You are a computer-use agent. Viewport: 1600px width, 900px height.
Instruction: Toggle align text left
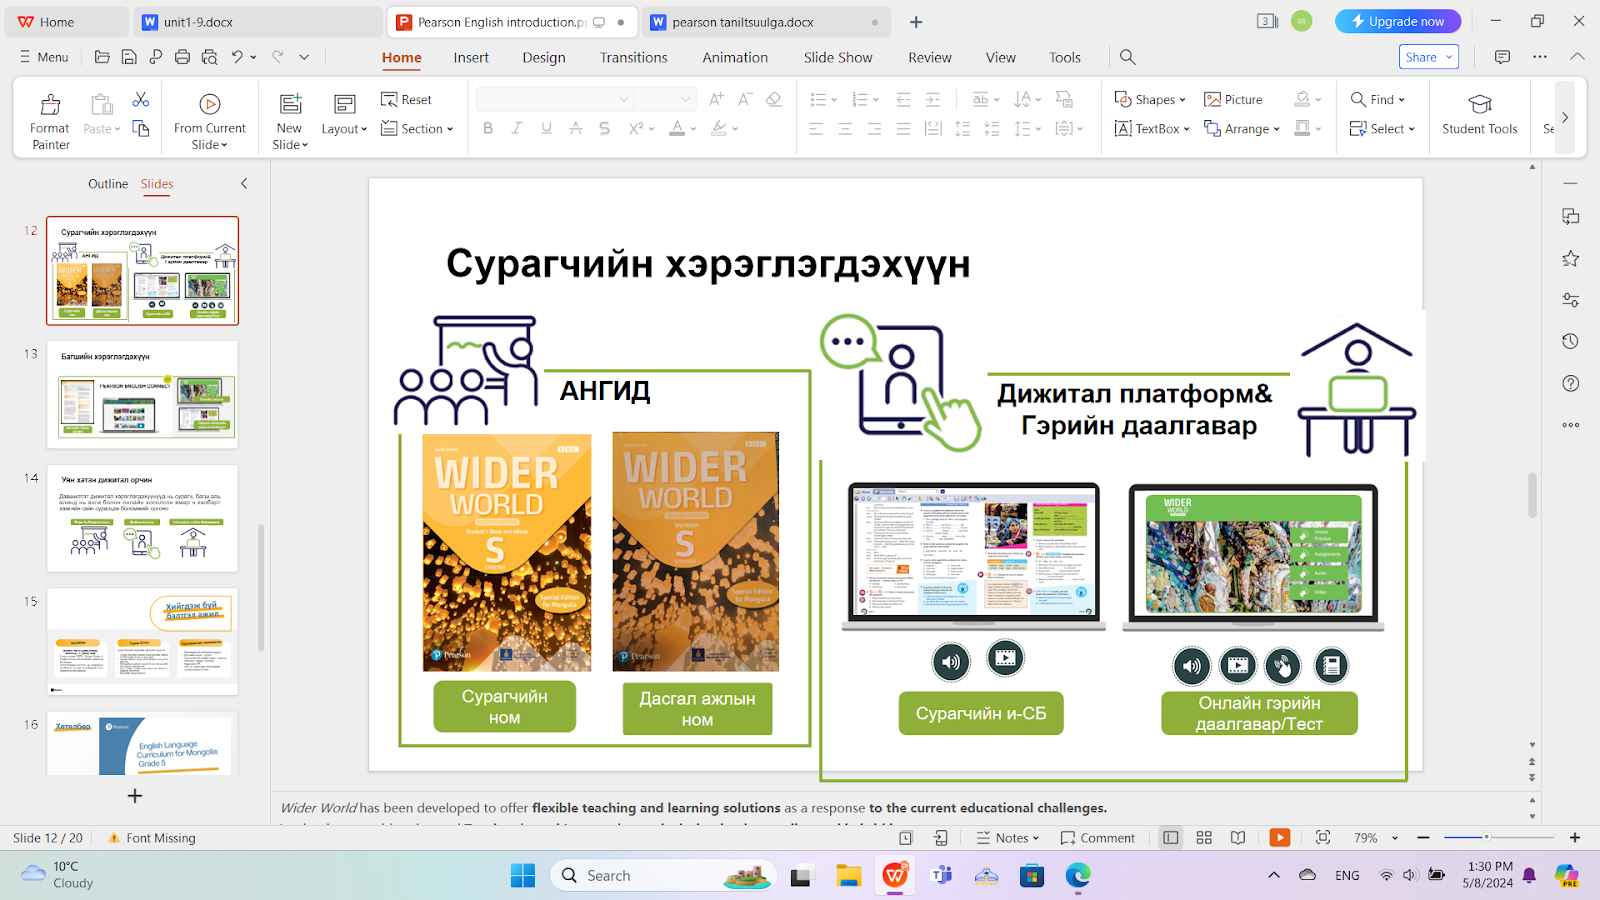[x=816, y=128]
